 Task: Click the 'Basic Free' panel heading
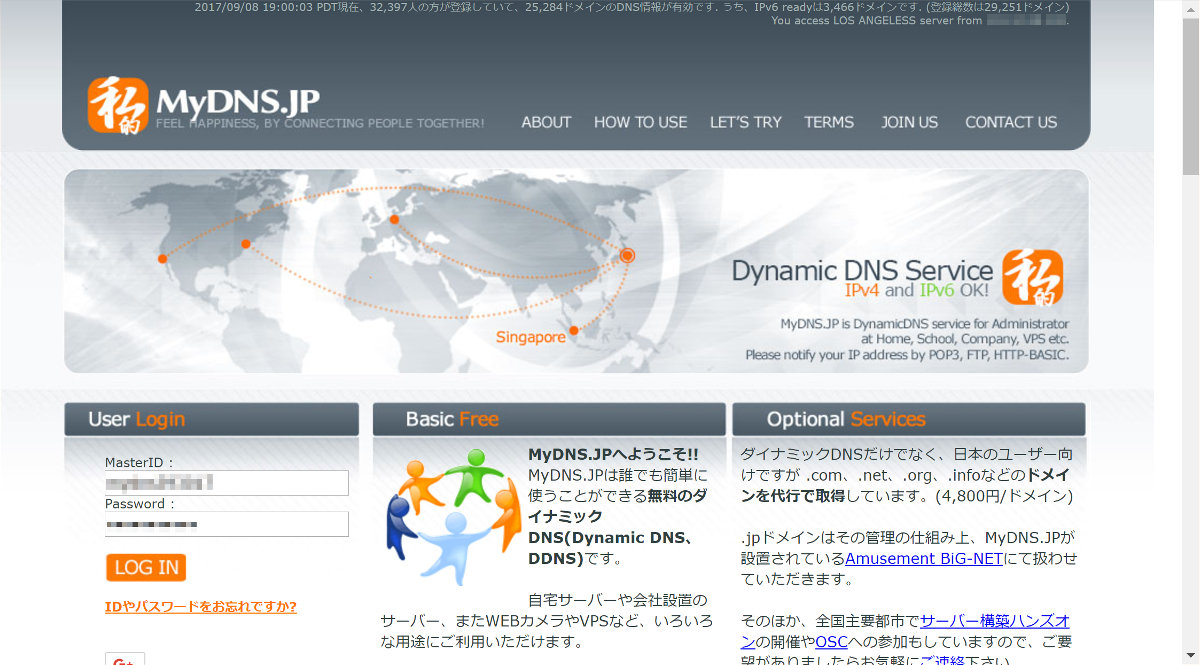click(452, 420)
